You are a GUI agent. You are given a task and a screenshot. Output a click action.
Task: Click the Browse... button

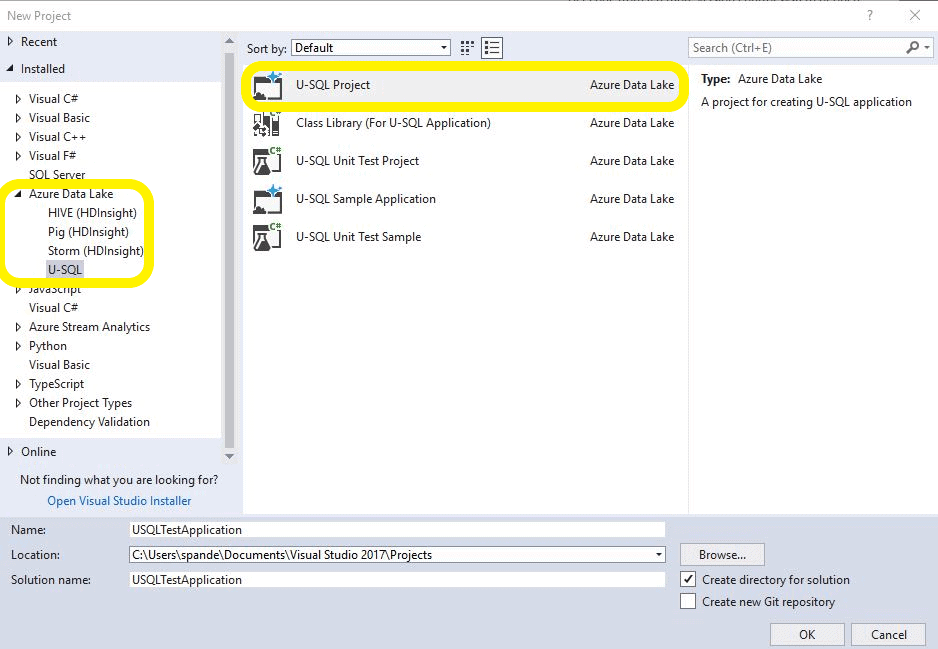point(722,554)
